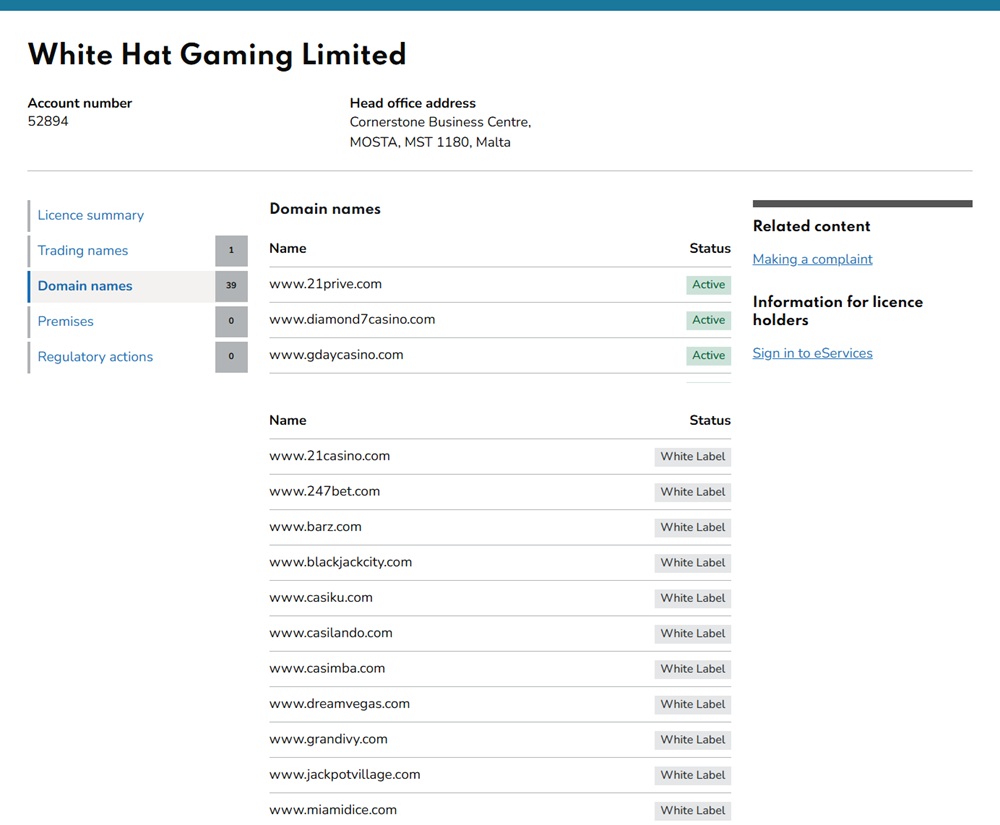Follow the Making a complaint link
The image size is (1000, 825).
point(812,259)
